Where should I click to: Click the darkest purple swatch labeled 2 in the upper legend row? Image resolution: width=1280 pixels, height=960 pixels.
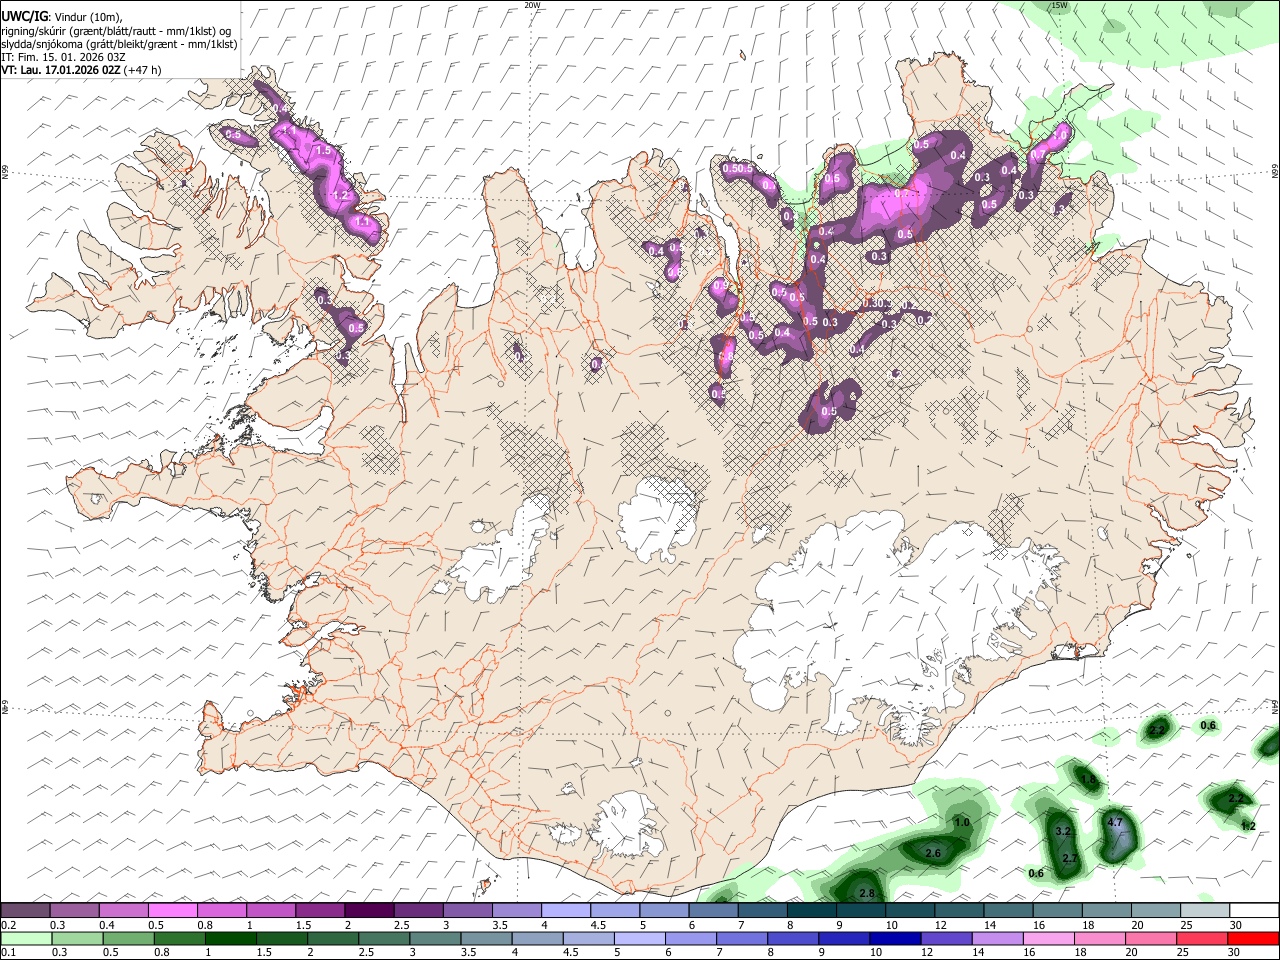coord(369,911)
